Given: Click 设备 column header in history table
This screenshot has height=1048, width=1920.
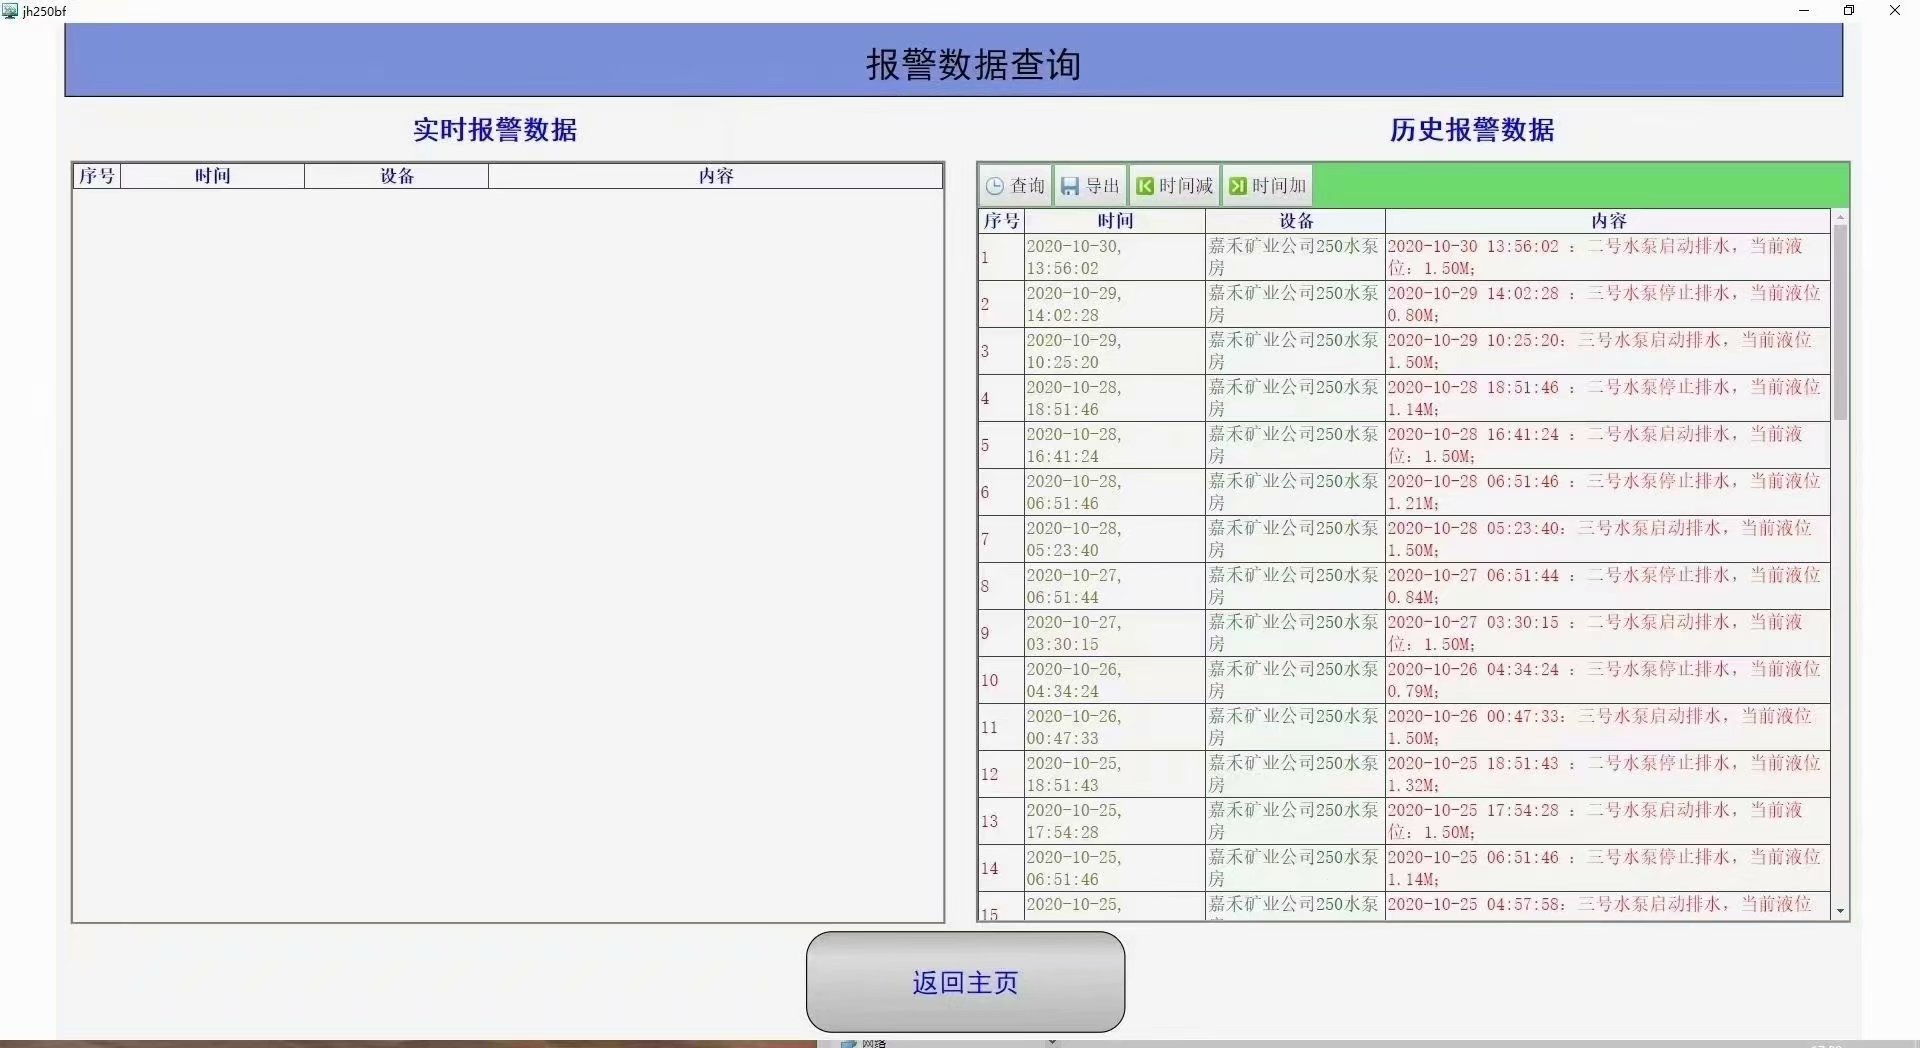Looking at the screenshot, I should 1296,221.
